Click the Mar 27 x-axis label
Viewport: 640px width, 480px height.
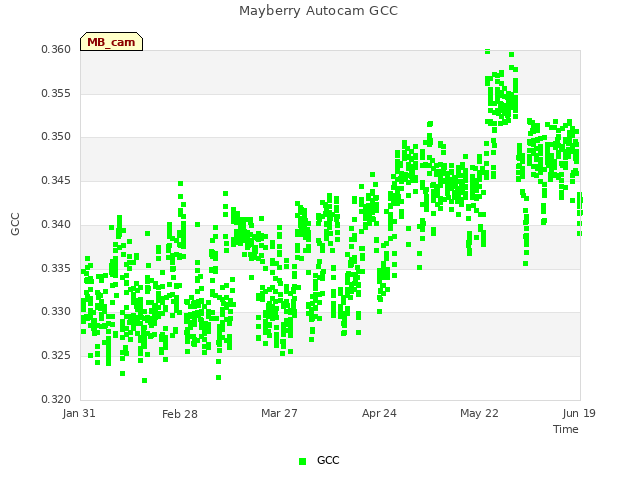pyautogui.click(x=279, y=413)
